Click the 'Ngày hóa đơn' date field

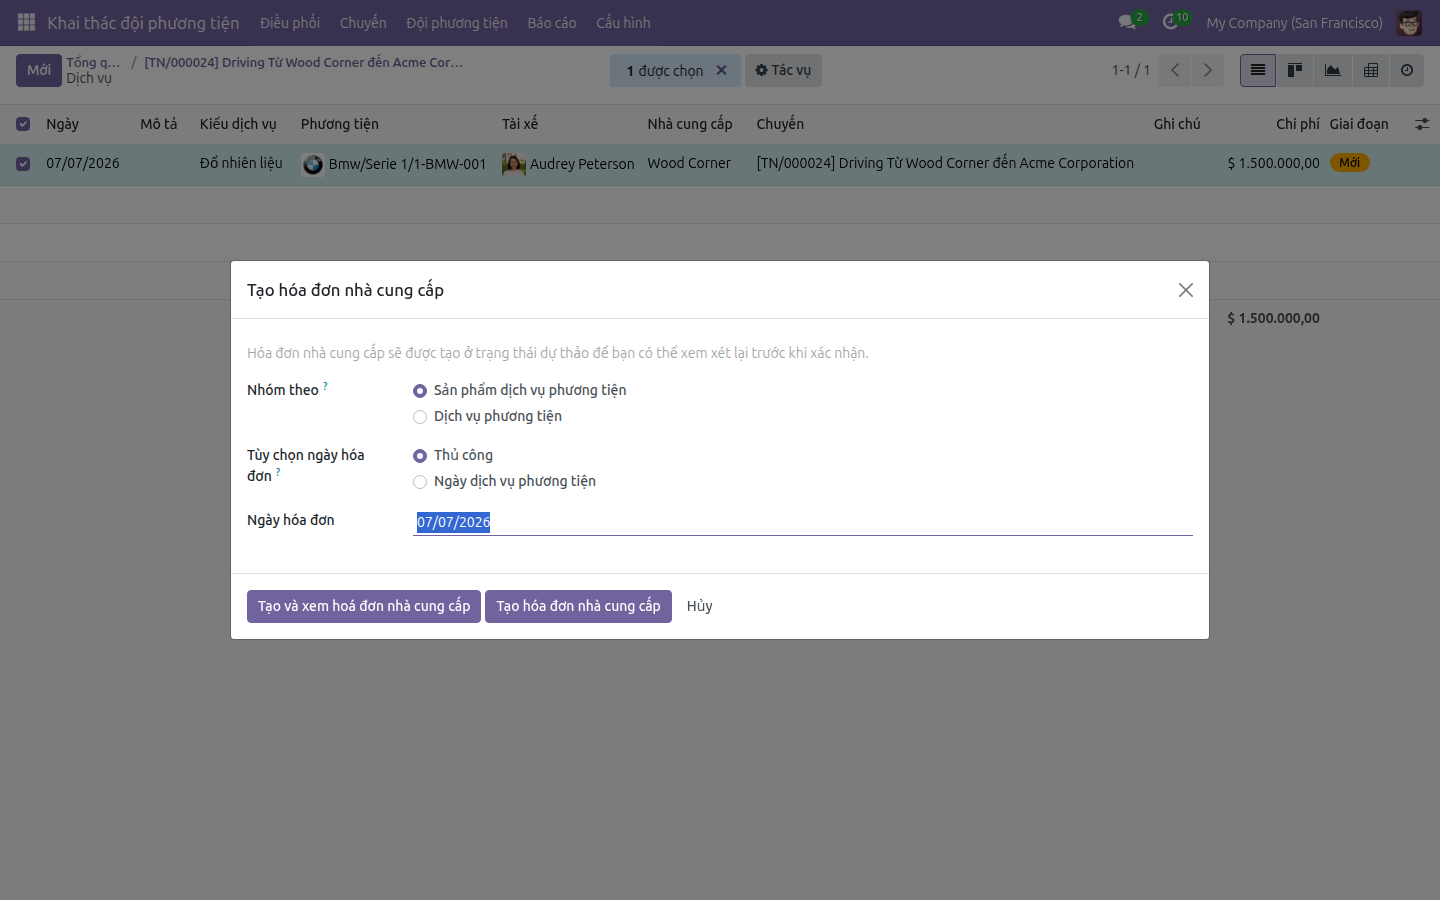[803, 522]
